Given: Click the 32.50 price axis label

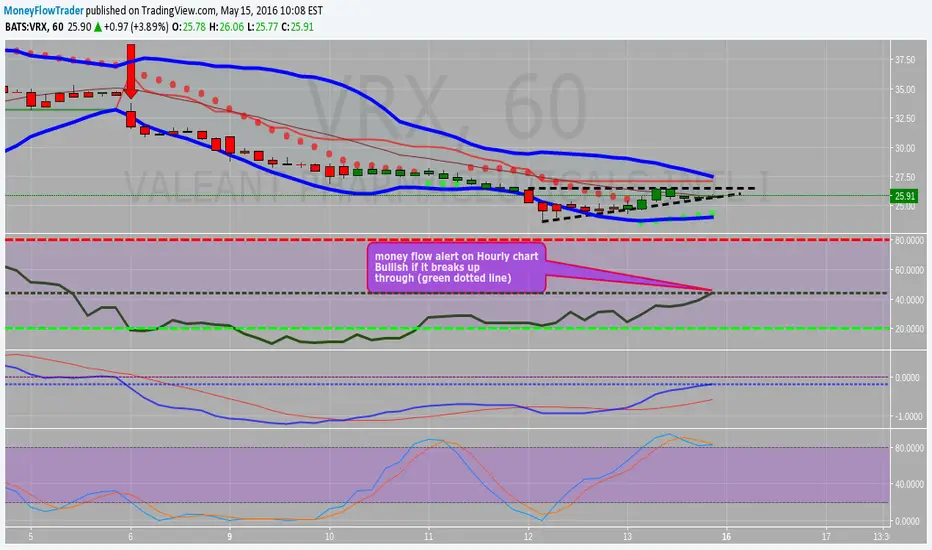Looking at the screenshot, I should (905, 118).
